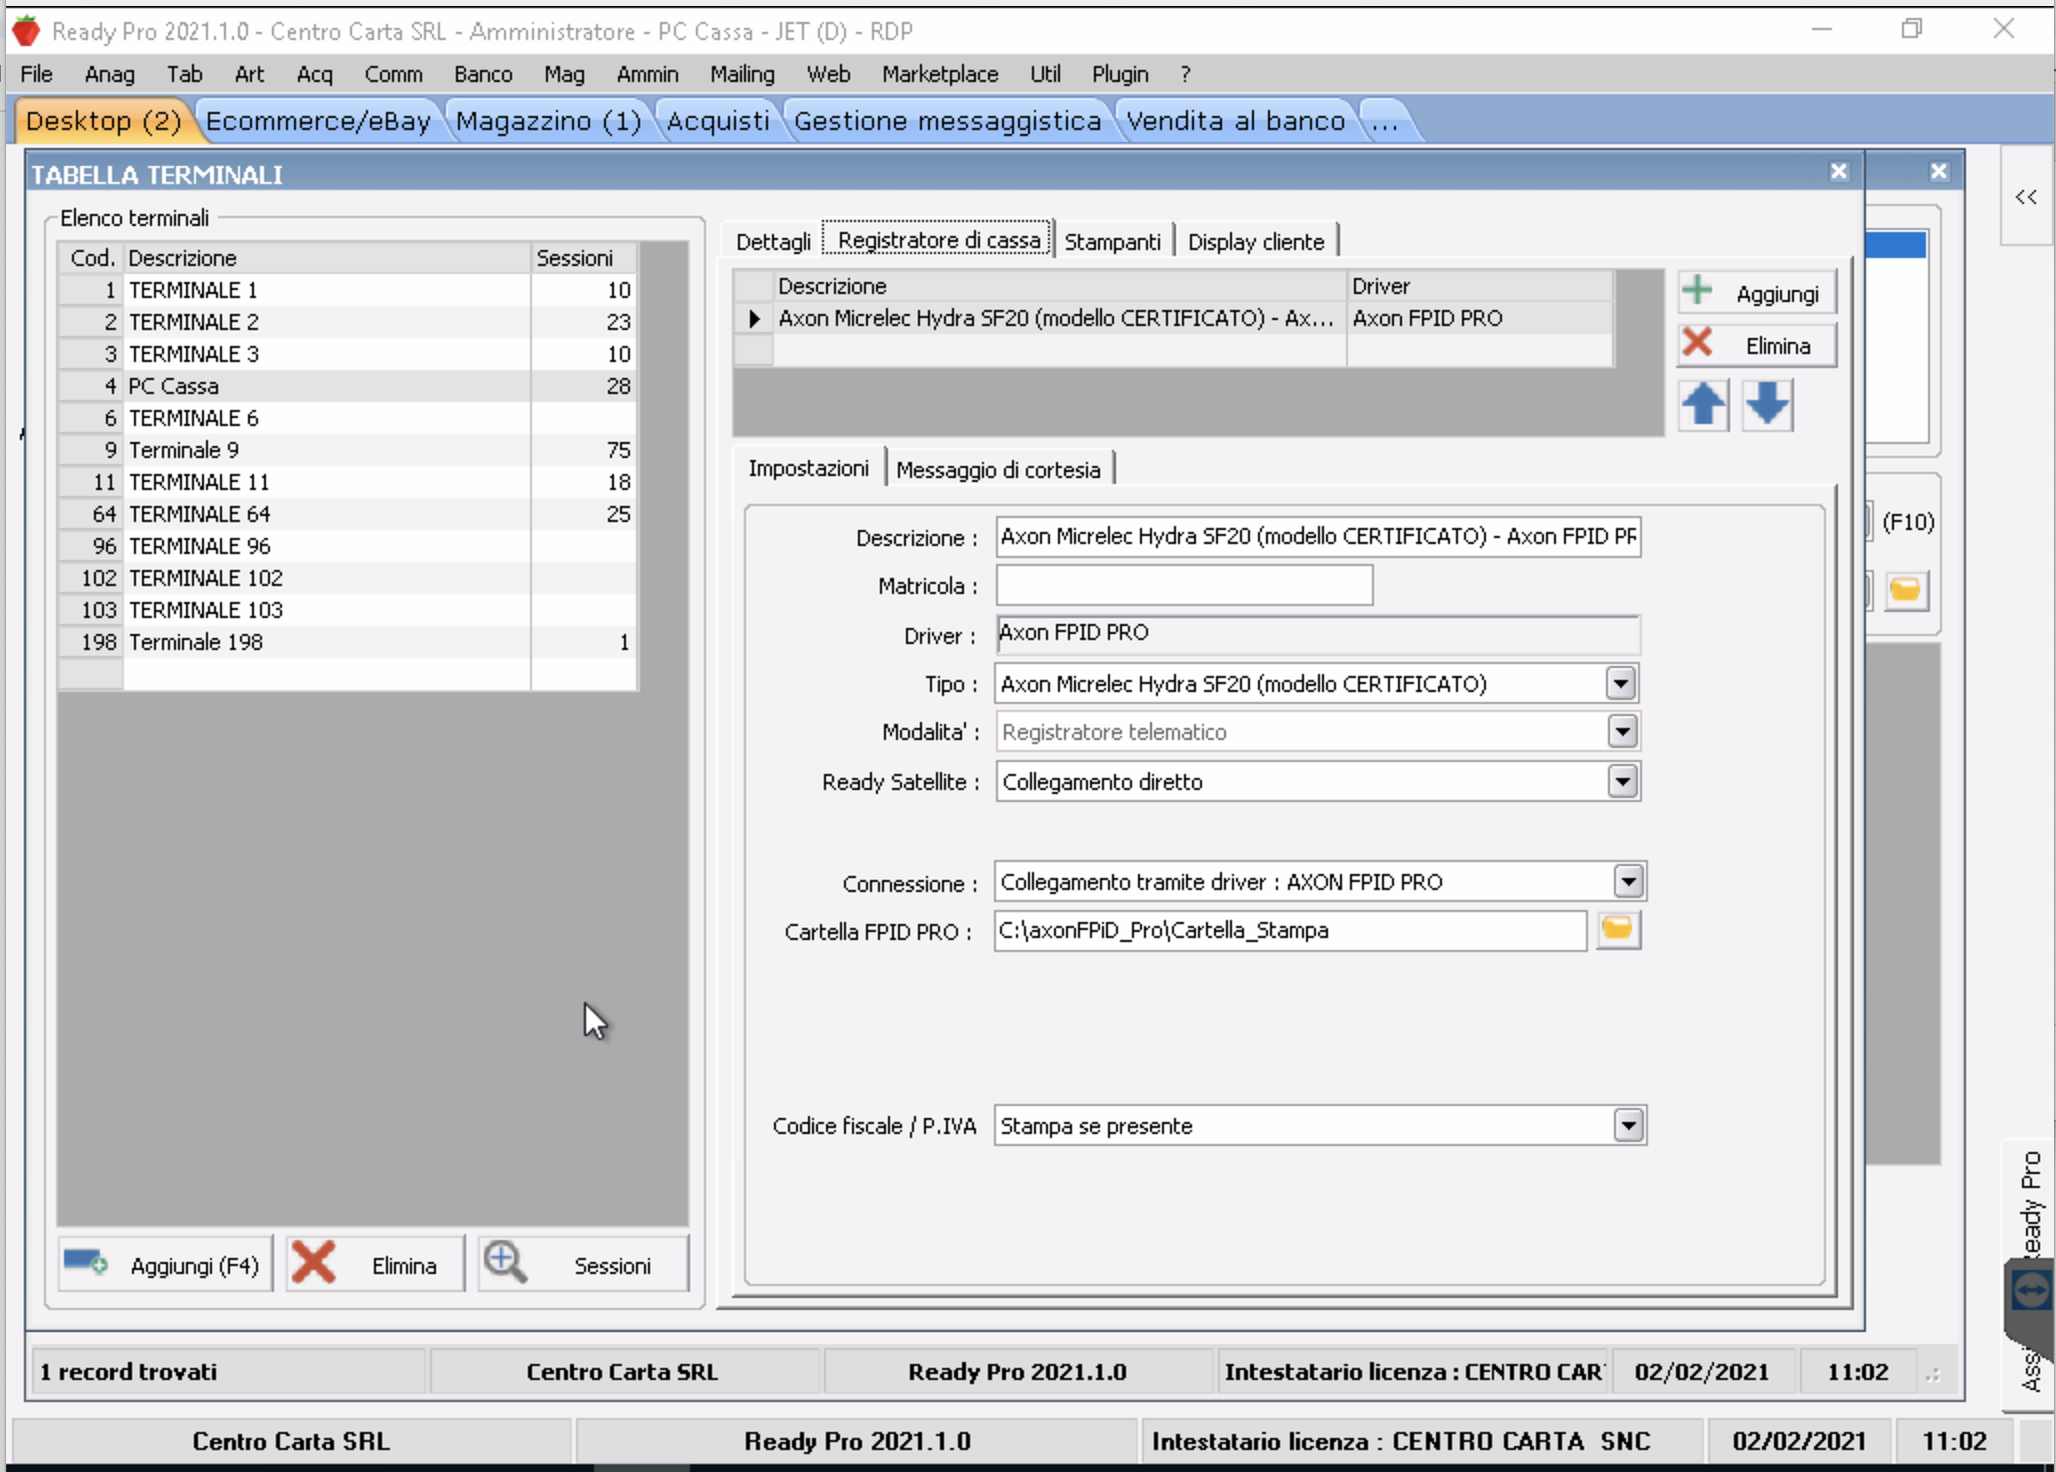Click Descrizione column header in terminal list
Viewport: 2056px width, 1472px height.
click(x=327, y=258)
